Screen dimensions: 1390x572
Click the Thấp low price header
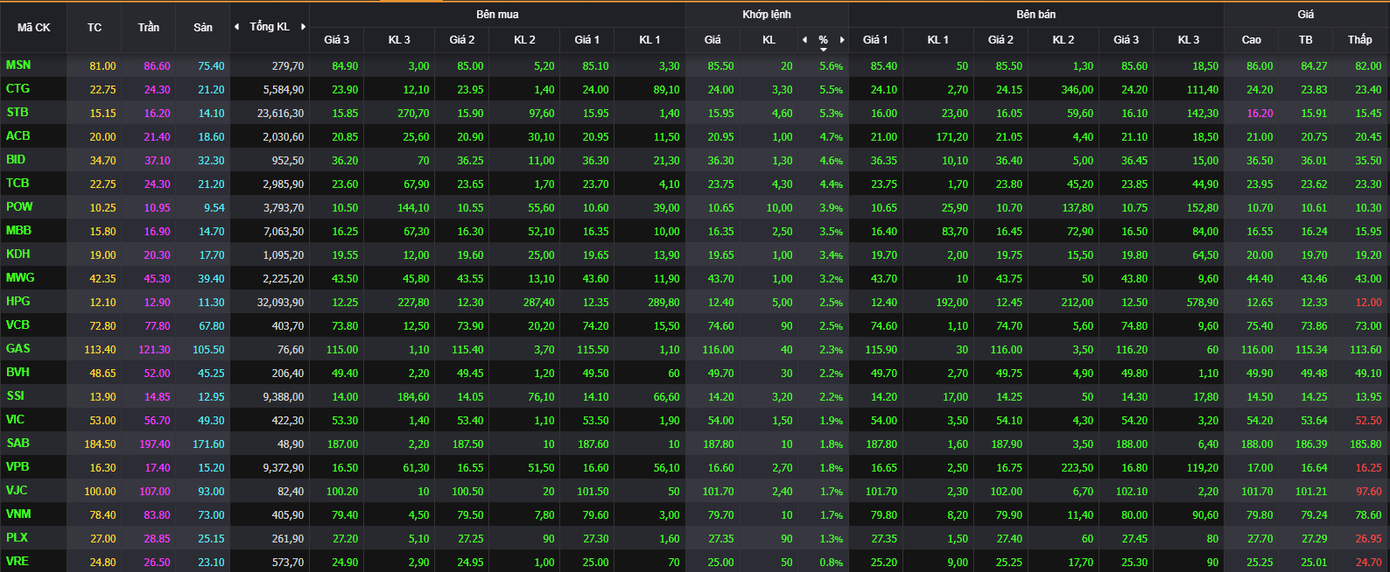(x=1360, y=40)
